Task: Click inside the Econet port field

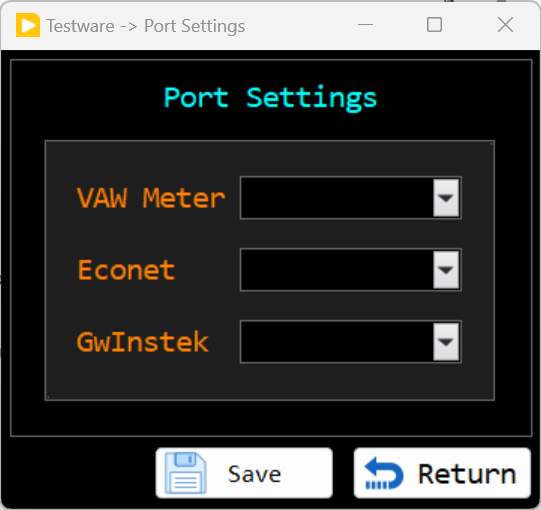Action: click(x=337, y=270)
